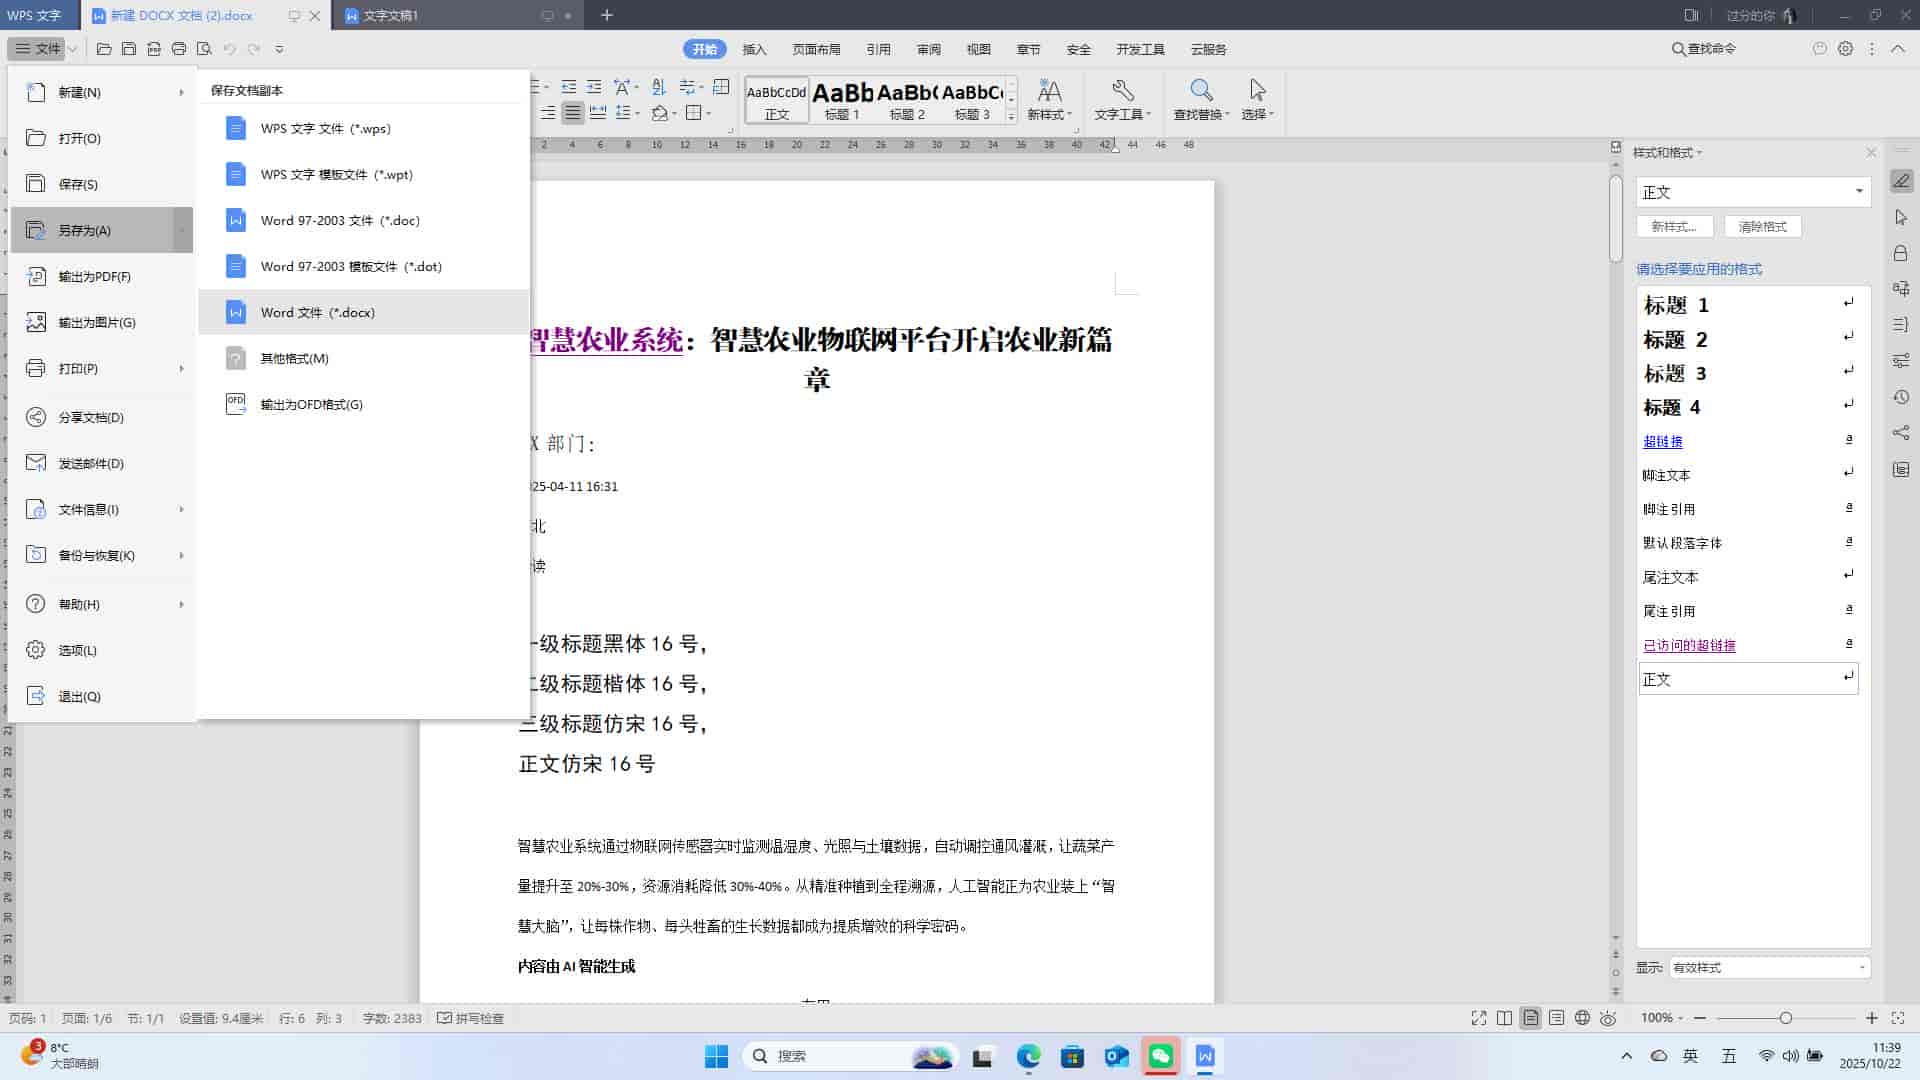Click the share icon in right sidebar

tap(1901, 433)
